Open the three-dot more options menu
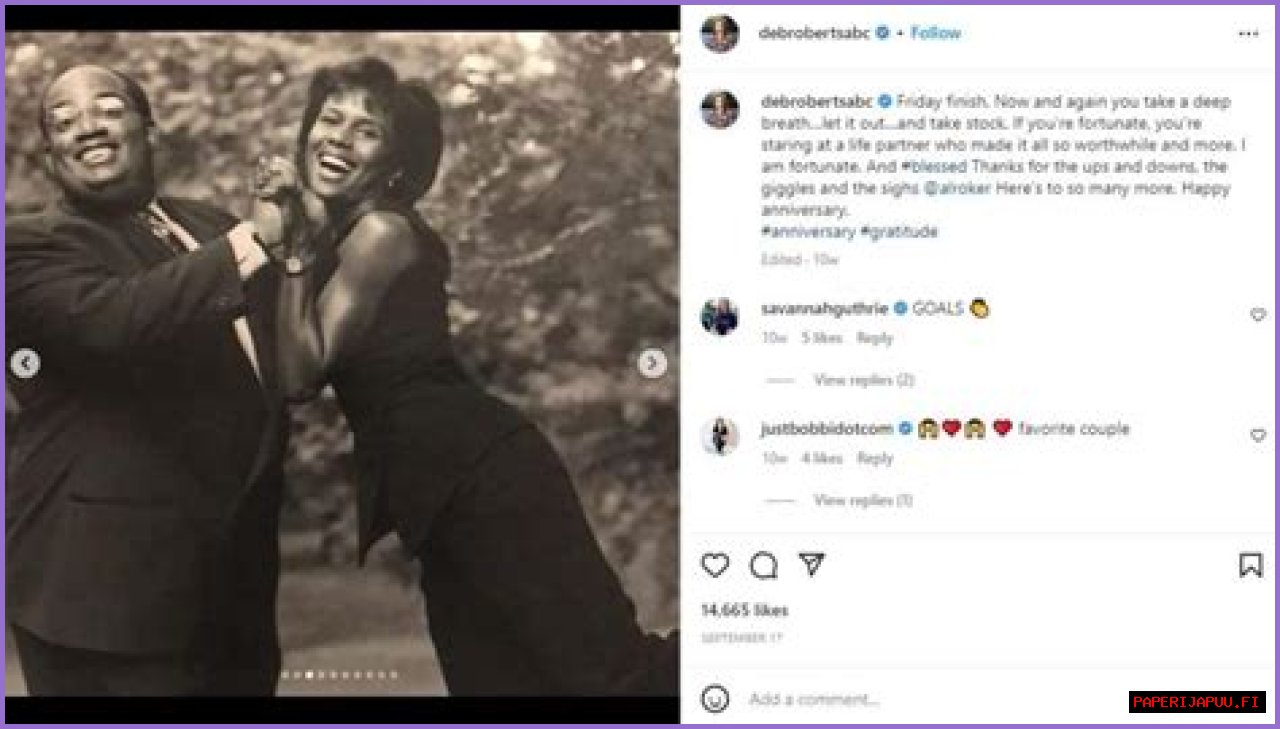The height and width of the screenshot is (729, 1280). click(x=1248, y=33)
